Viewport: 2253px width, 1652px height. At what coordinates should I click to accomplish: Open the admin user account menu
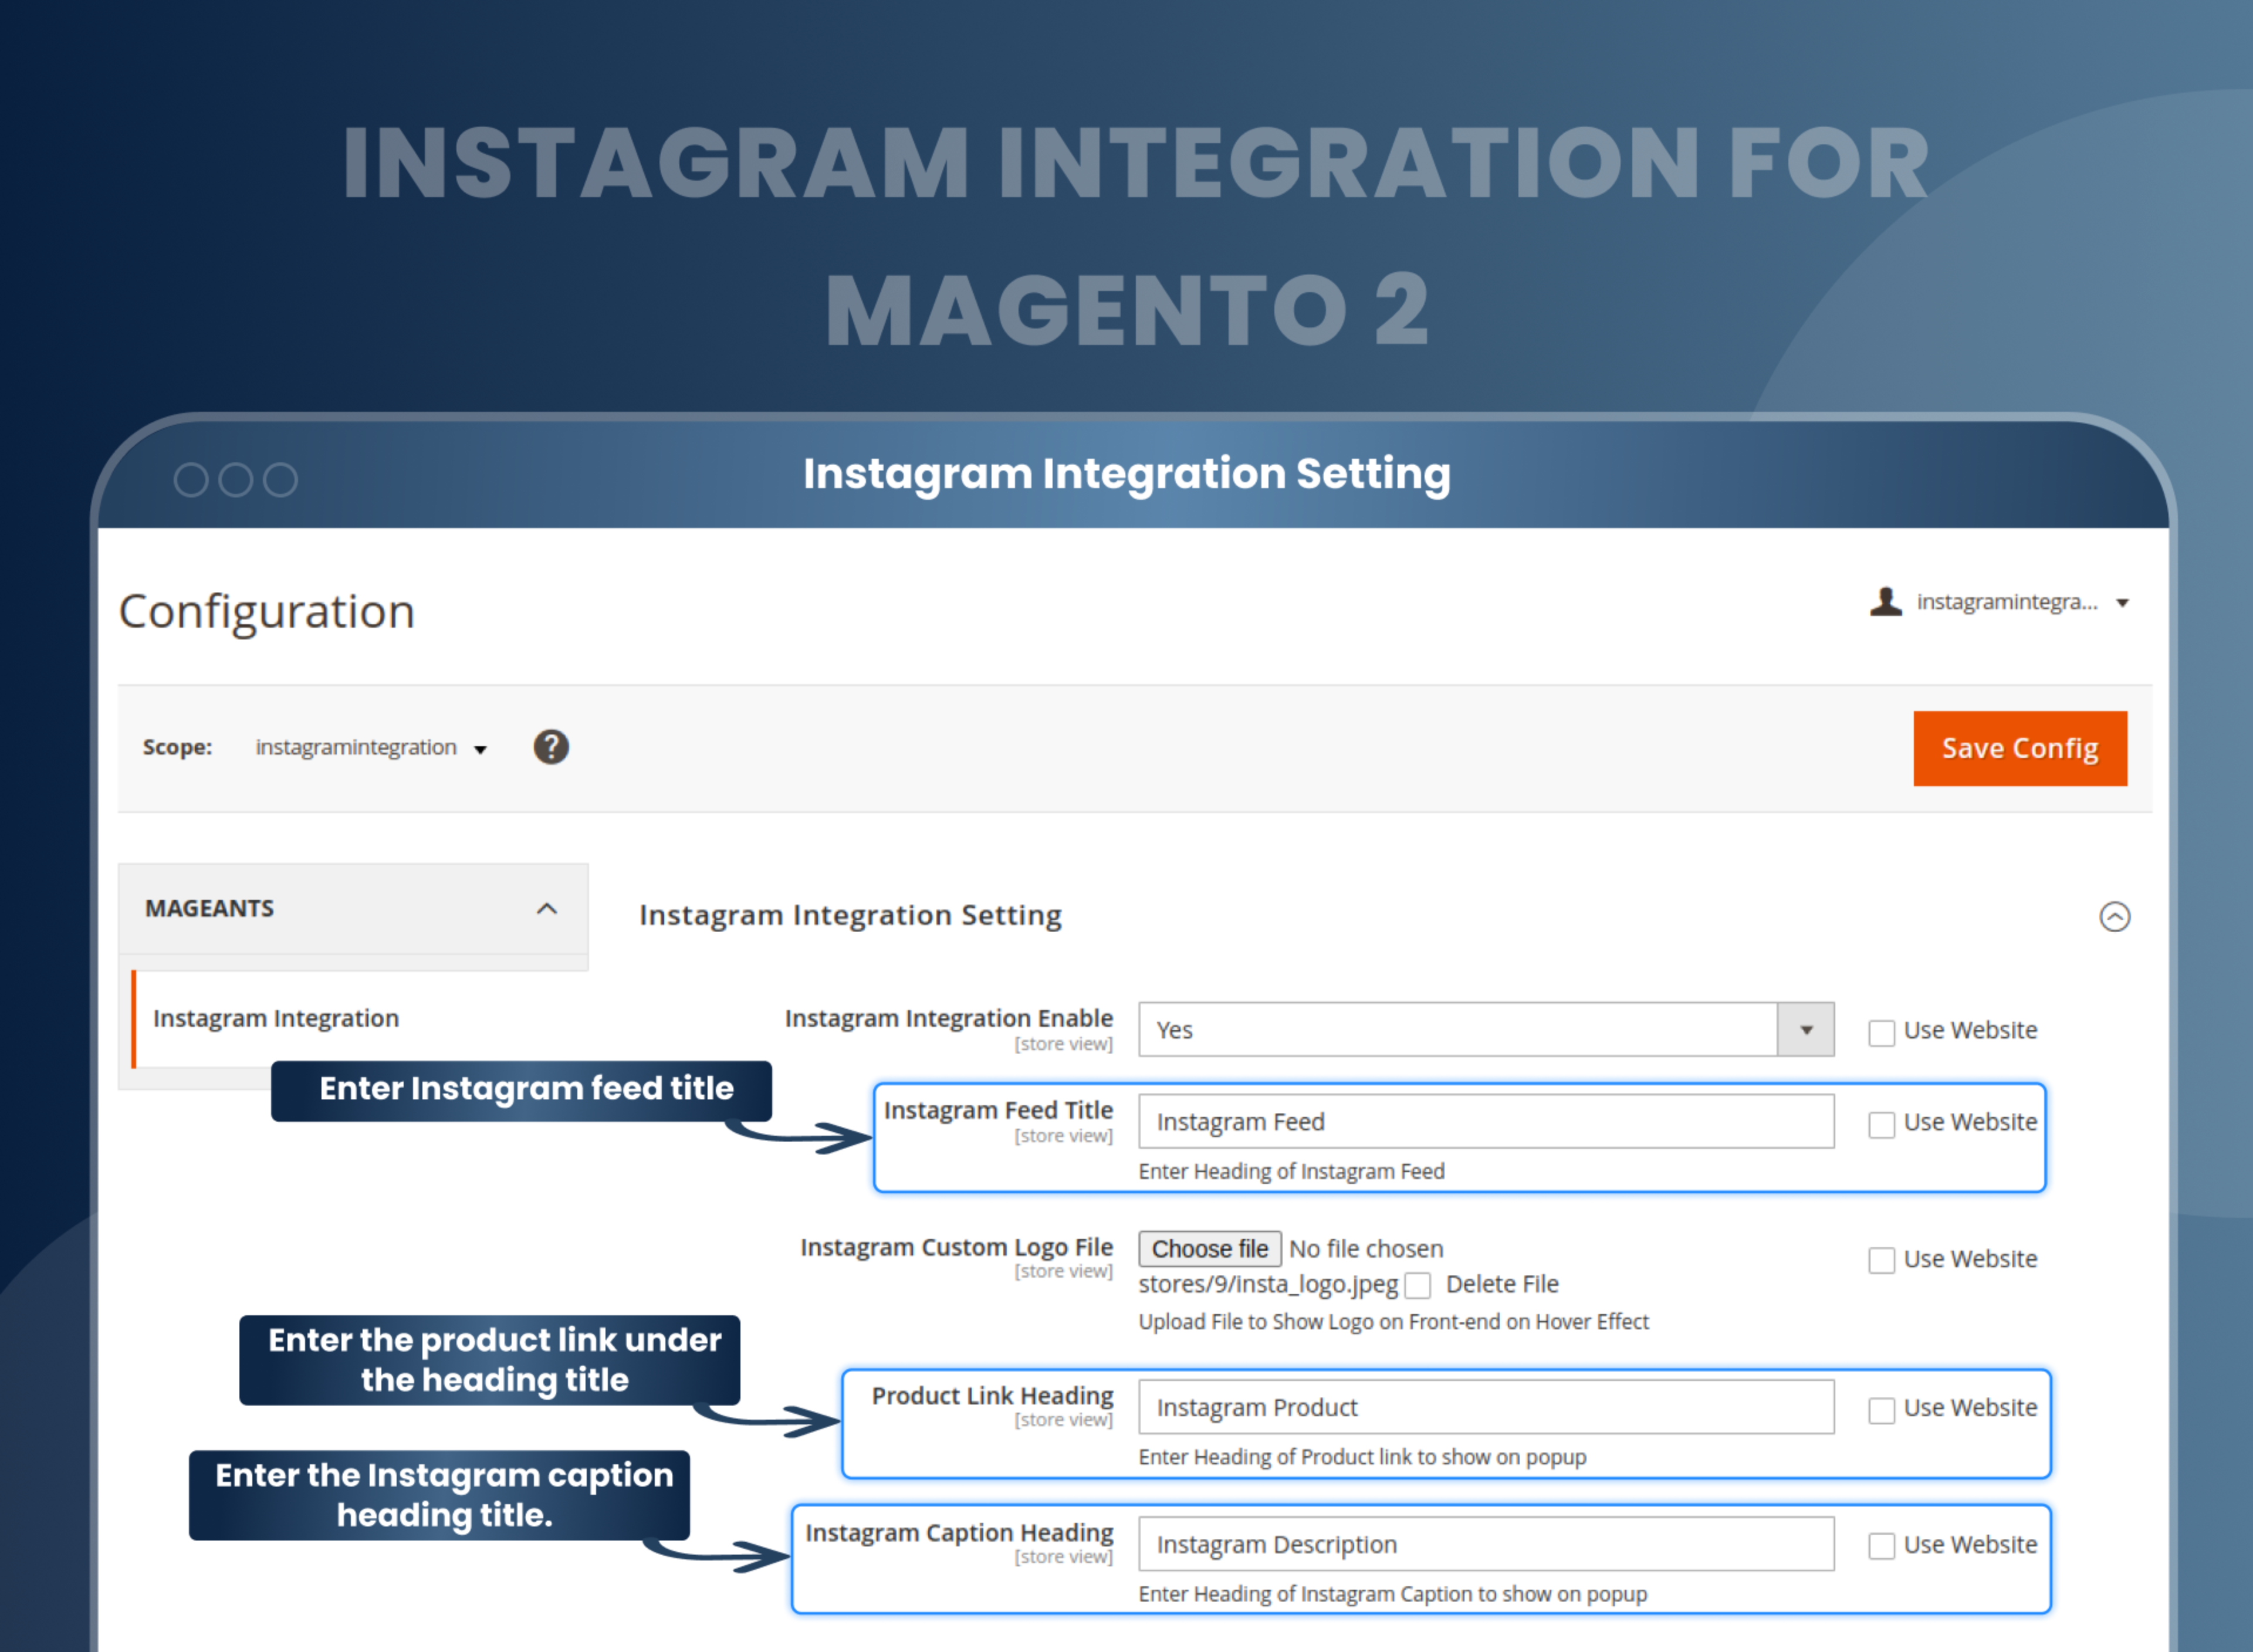[2000, 602]
